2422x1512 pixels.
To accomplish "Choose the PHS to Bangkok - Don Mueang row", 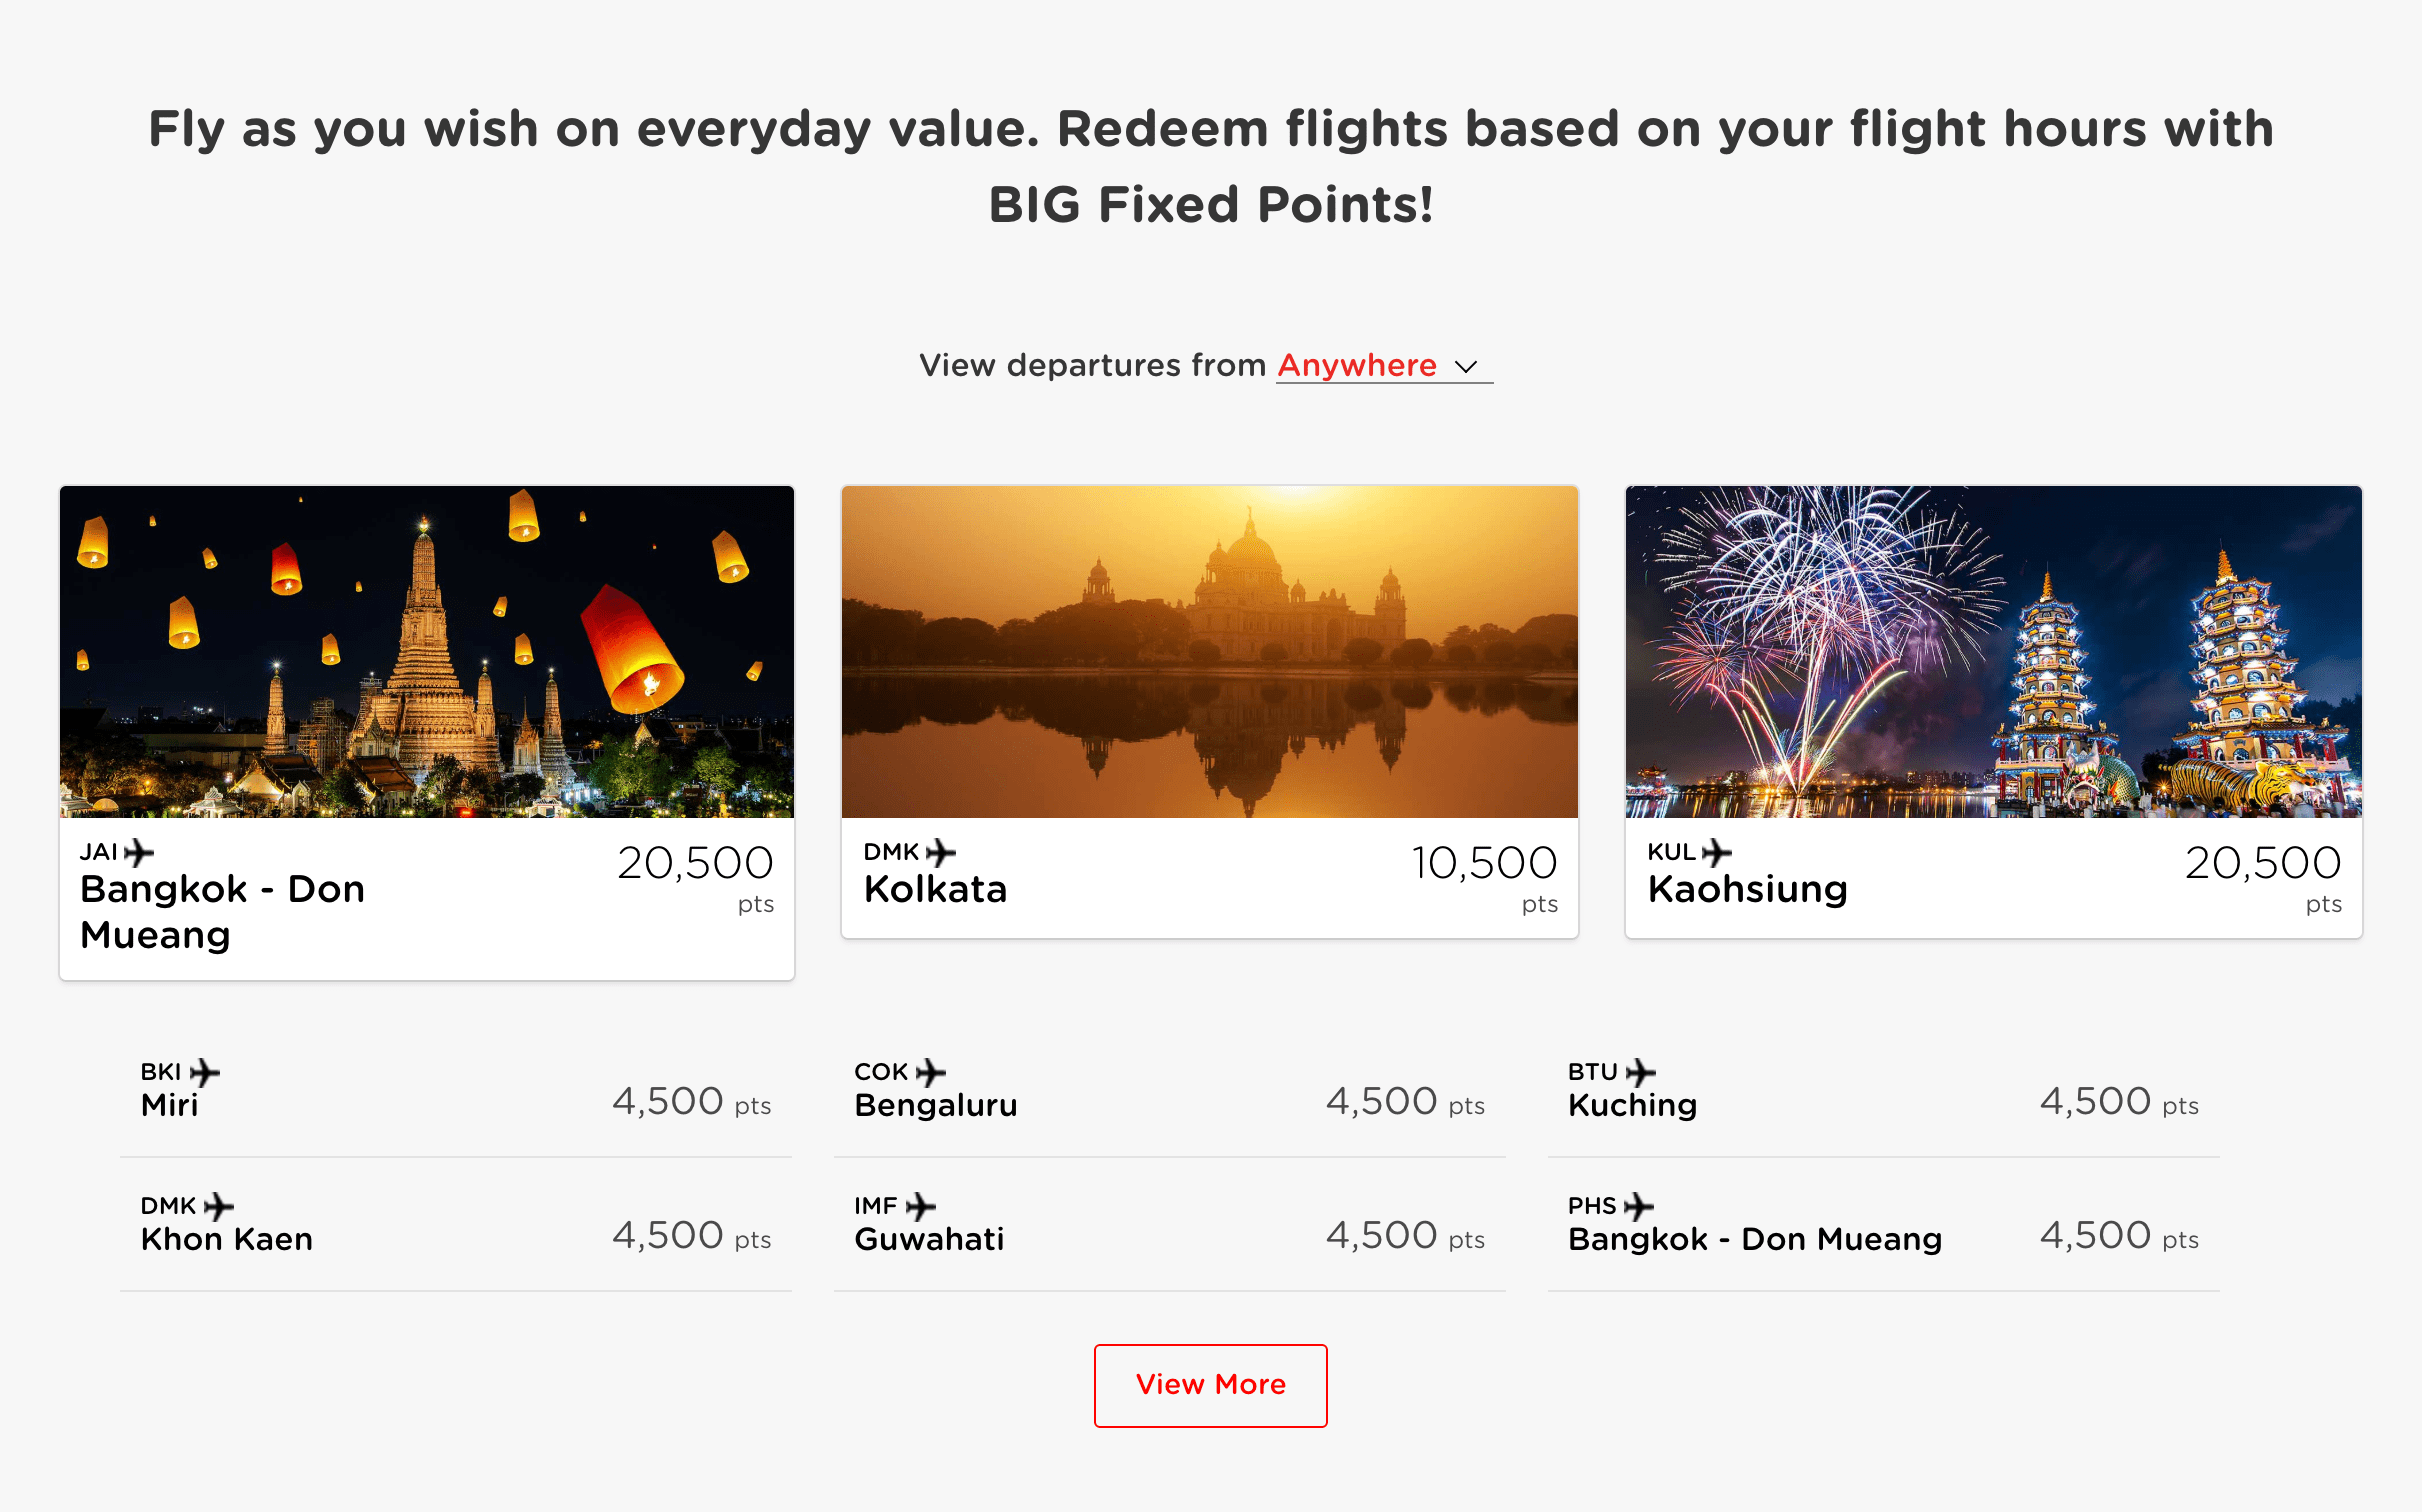I will (1883, 1225).
